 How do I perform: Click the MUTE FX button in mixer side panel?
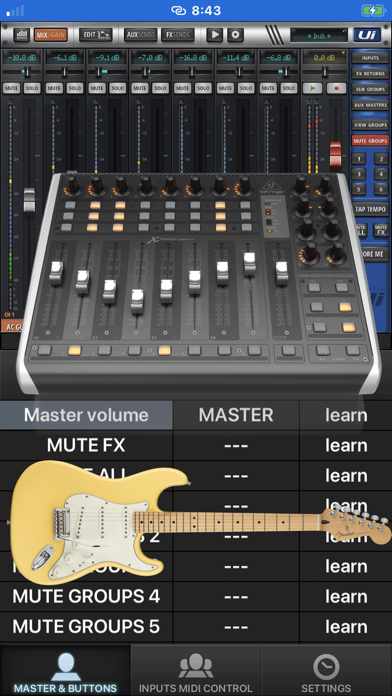coord(381,230)
